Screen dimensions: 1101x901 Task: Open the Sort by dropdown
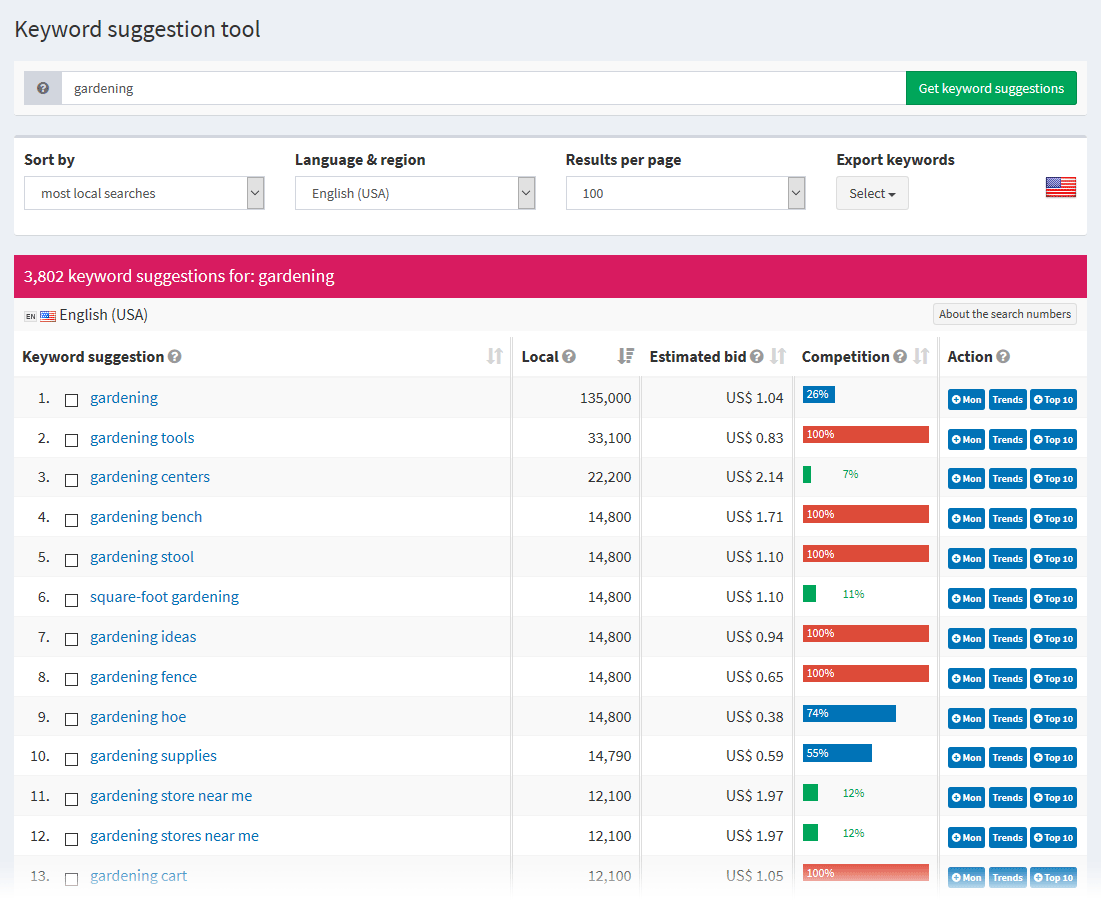(x=144, y=192)
